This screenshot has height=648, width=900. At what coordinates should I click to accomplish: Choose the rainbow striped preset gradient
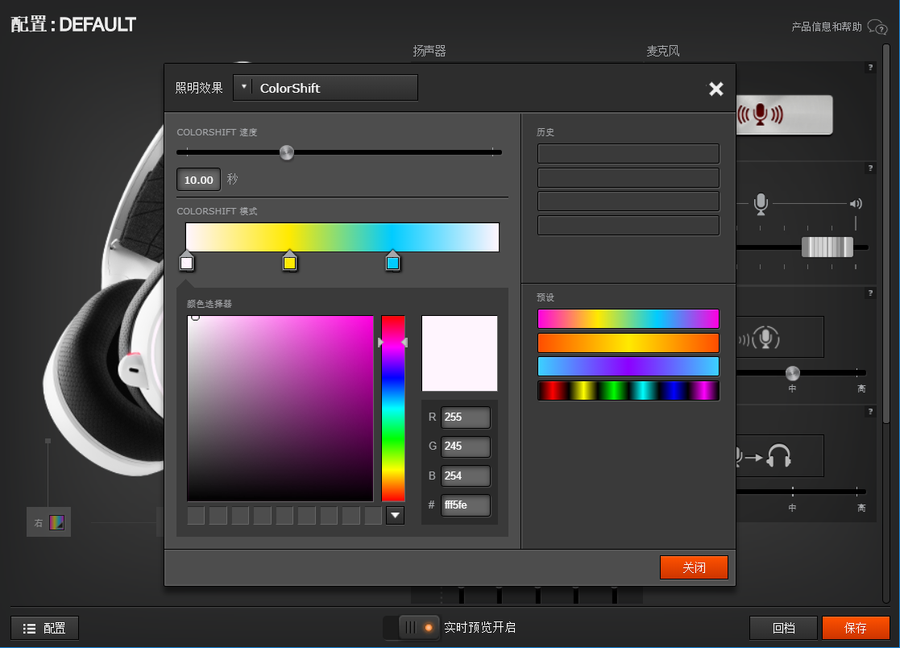point(628,390)
